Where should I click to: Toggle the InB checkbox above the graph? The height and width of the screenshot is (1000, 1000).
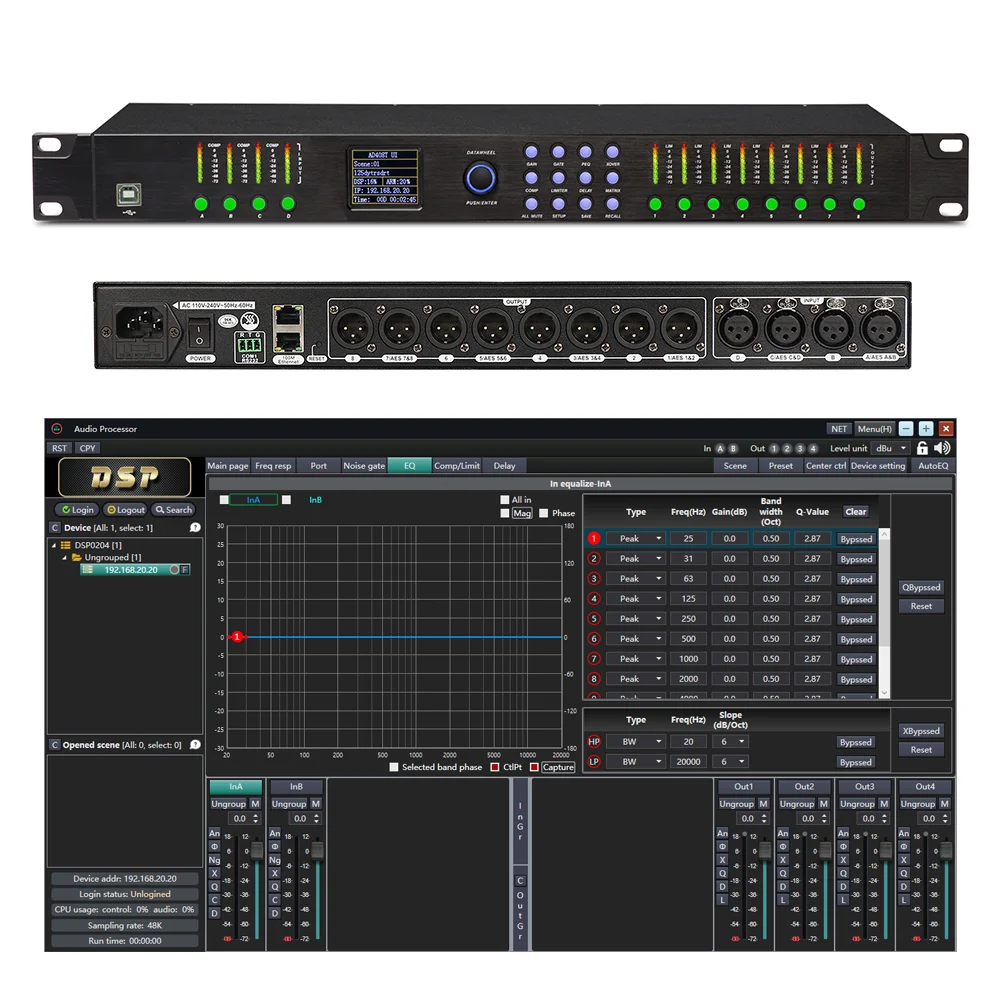pos(286,500)
